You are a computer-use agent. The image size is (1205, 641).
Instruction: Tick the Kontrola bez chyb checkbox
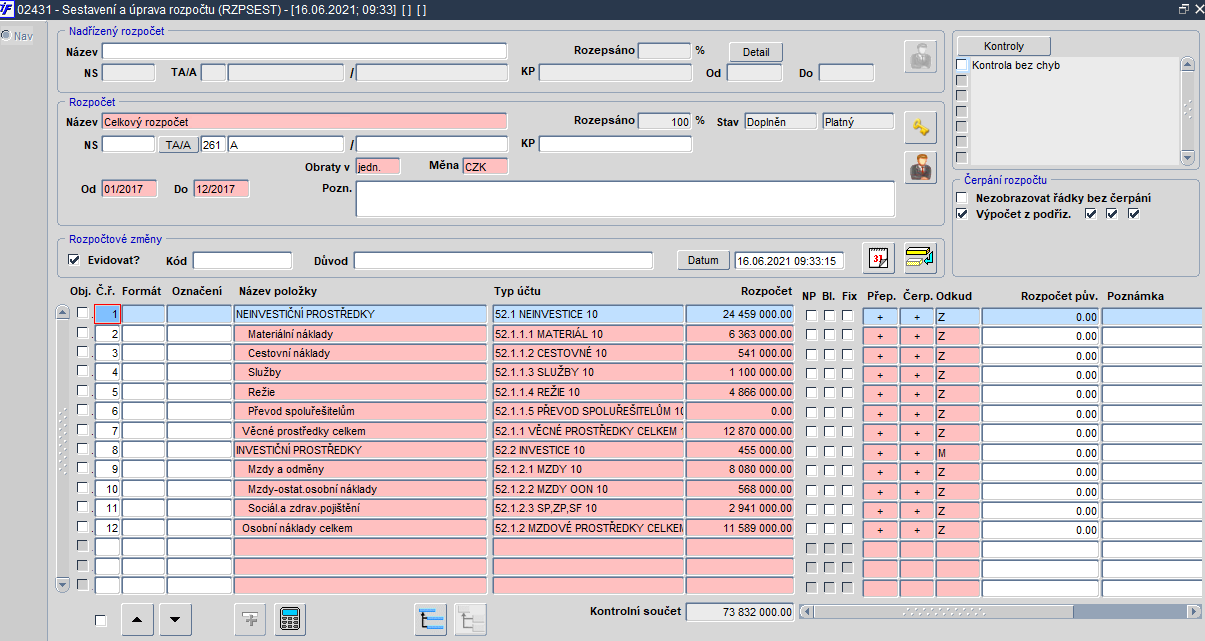click(x=962, y=65)
